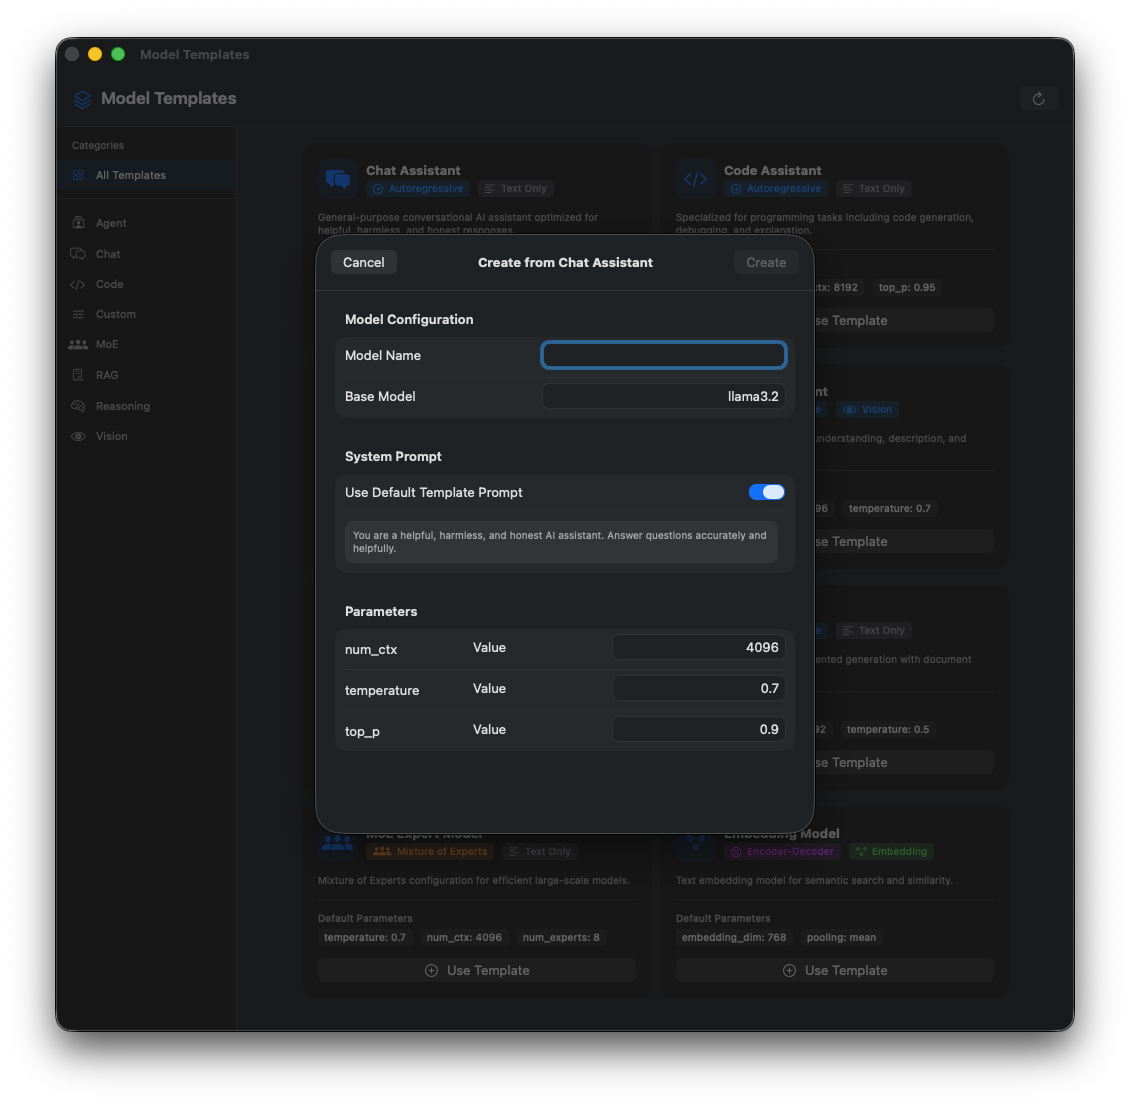Click the Agent category icon in sidebar
The height and width of the screenshot is (1105, 1130).
[78, 223]
